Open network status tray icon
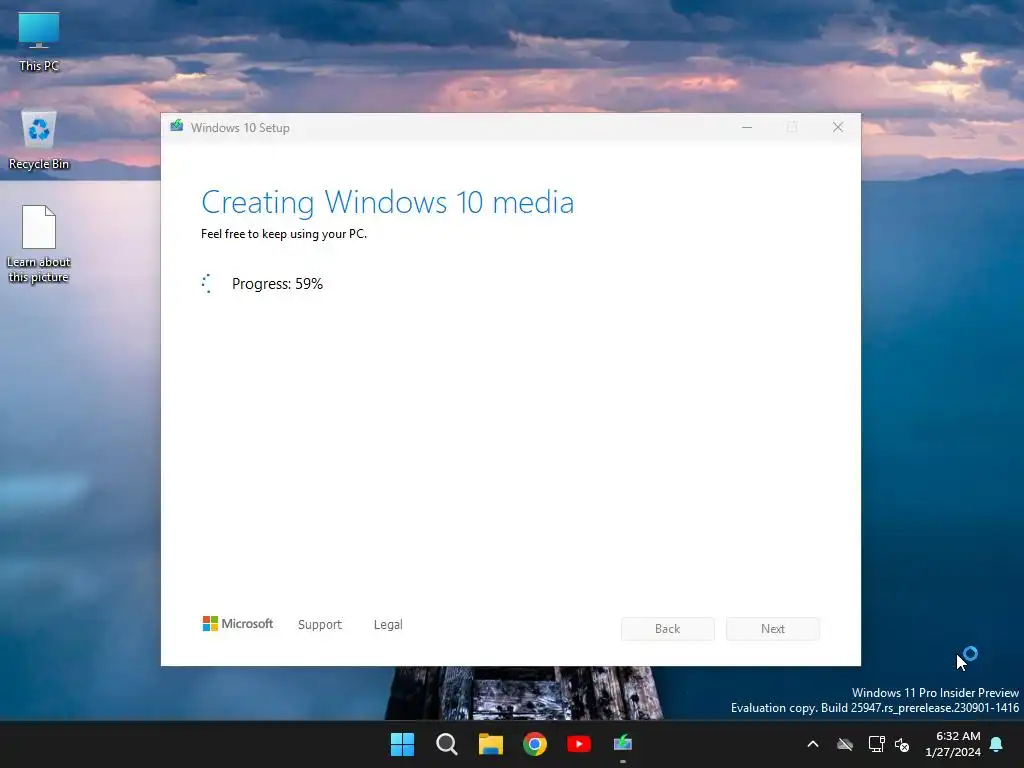 click(876, 744)
